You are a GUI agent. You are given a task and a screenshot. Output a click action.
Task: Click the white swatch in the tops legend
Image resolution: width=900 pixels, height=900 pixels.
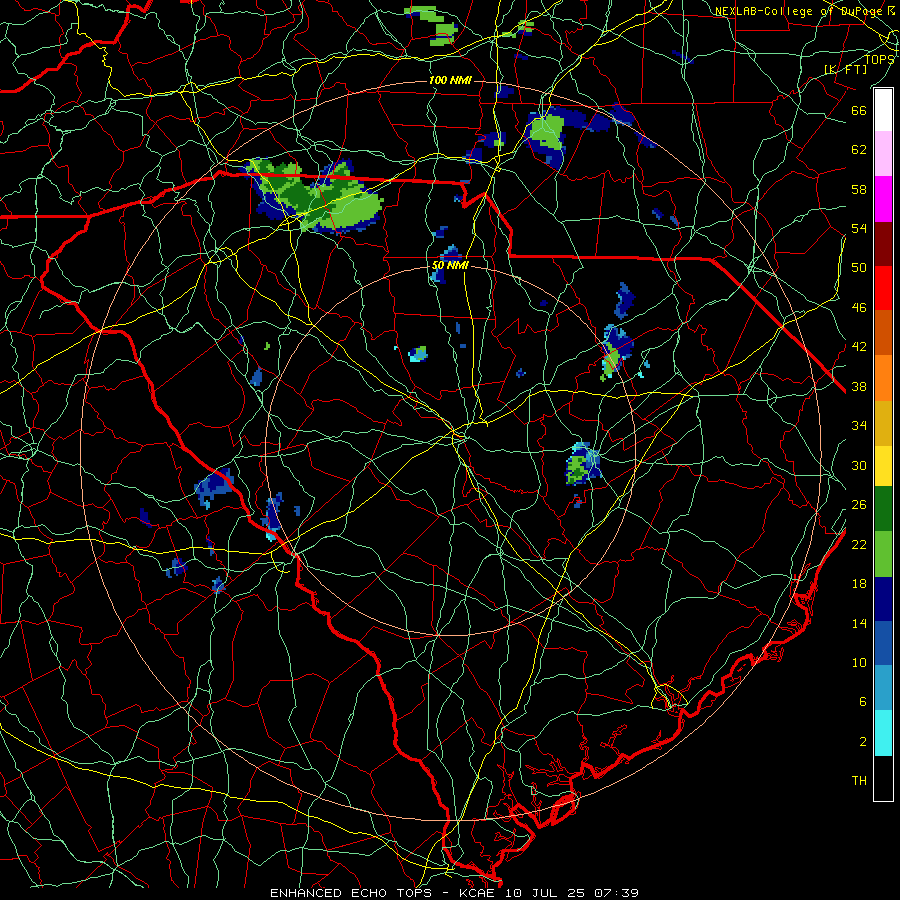[x=883, y=110]
